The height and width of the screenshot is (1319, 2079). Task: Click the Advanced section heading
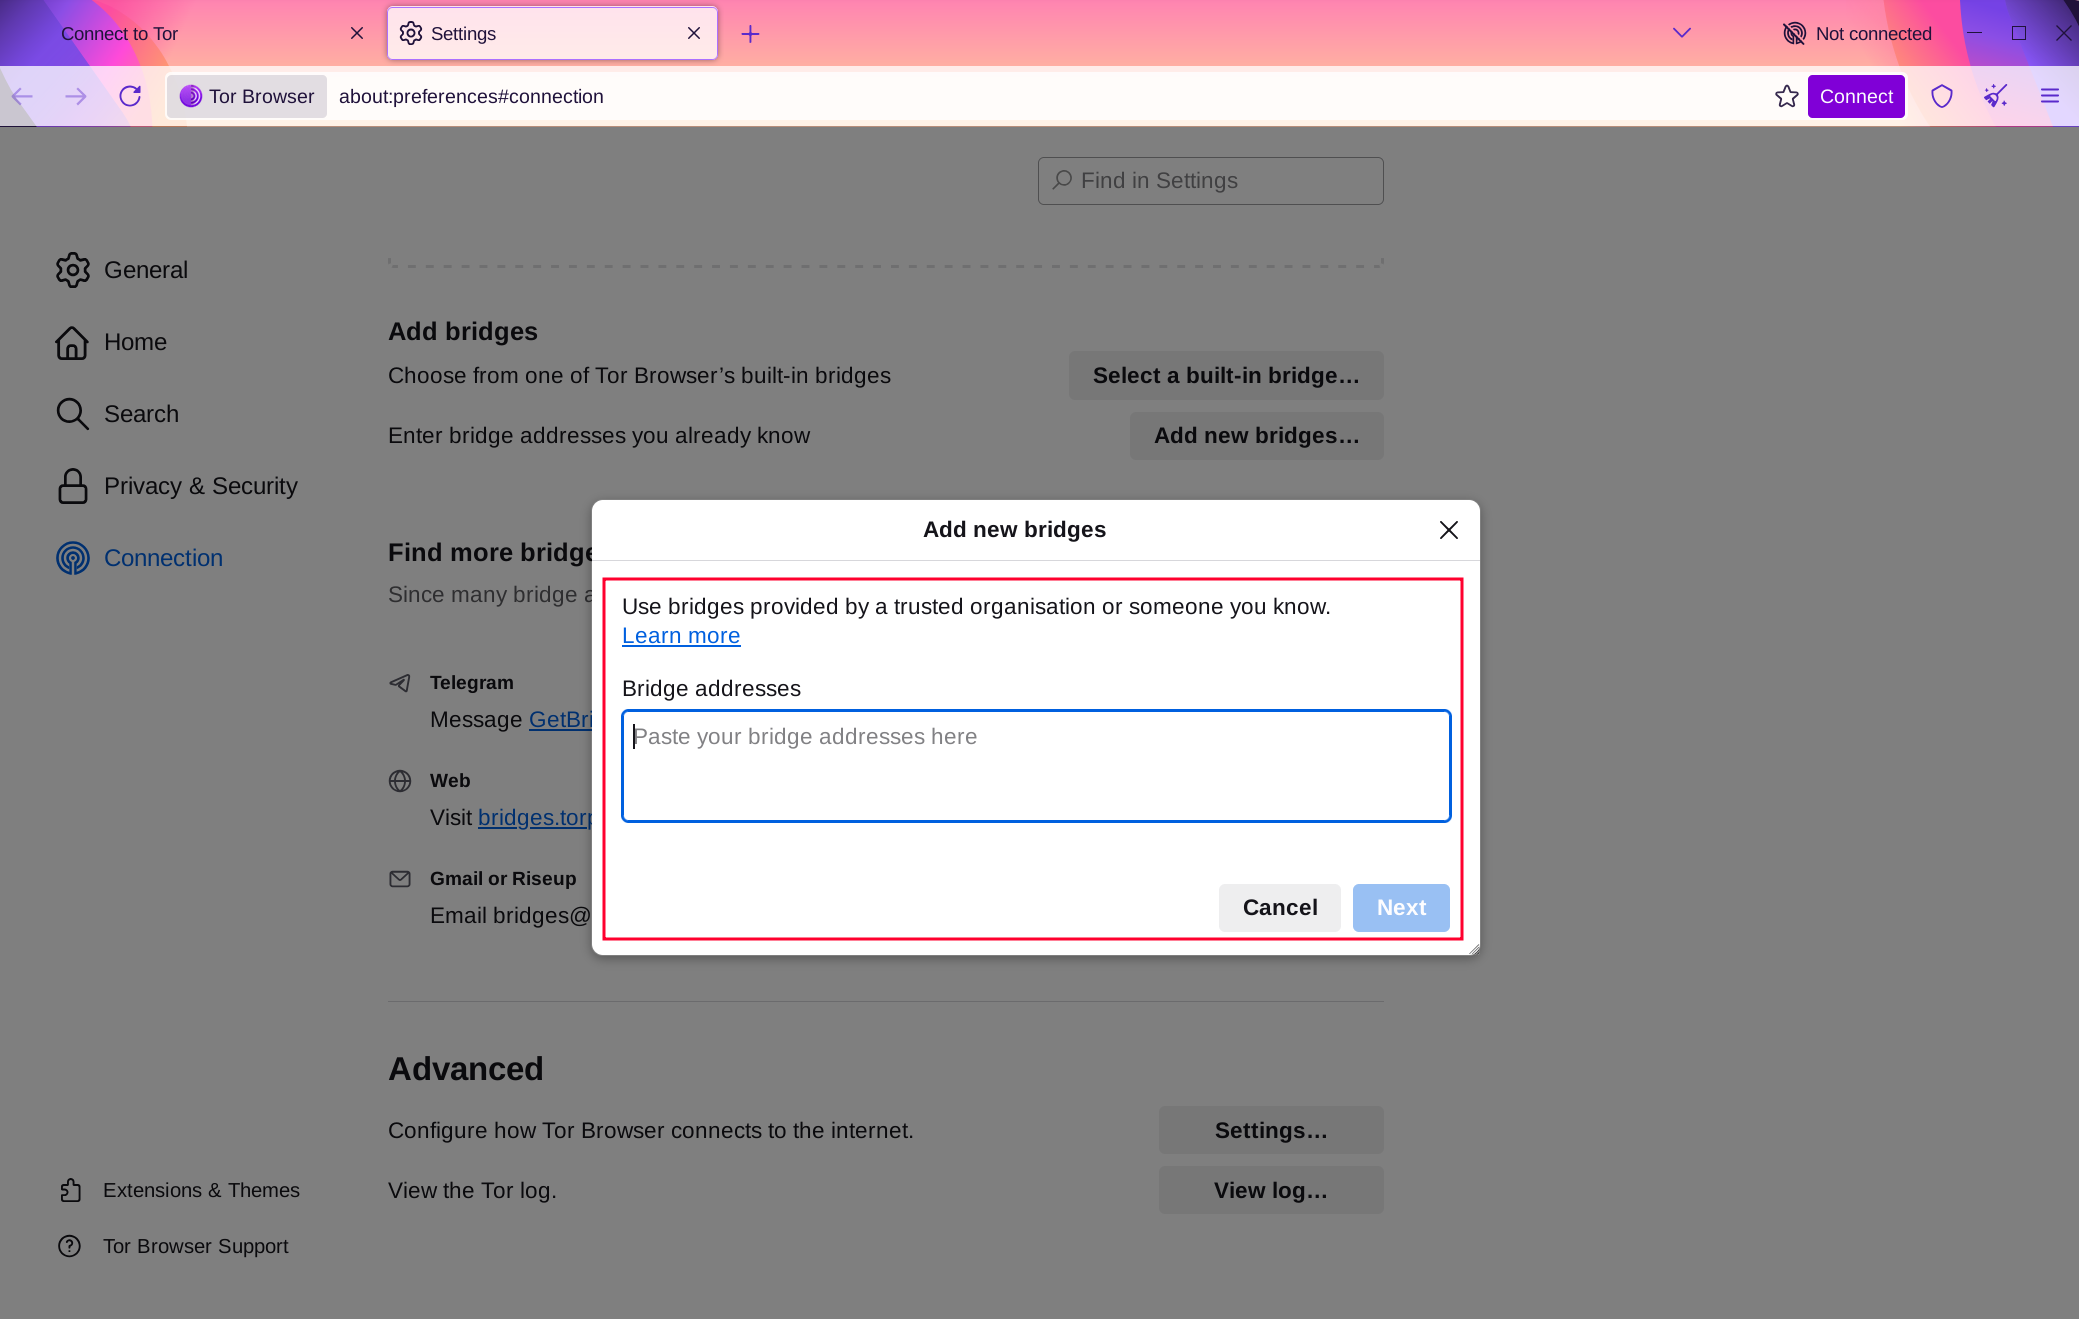(x=465, y=1069)
